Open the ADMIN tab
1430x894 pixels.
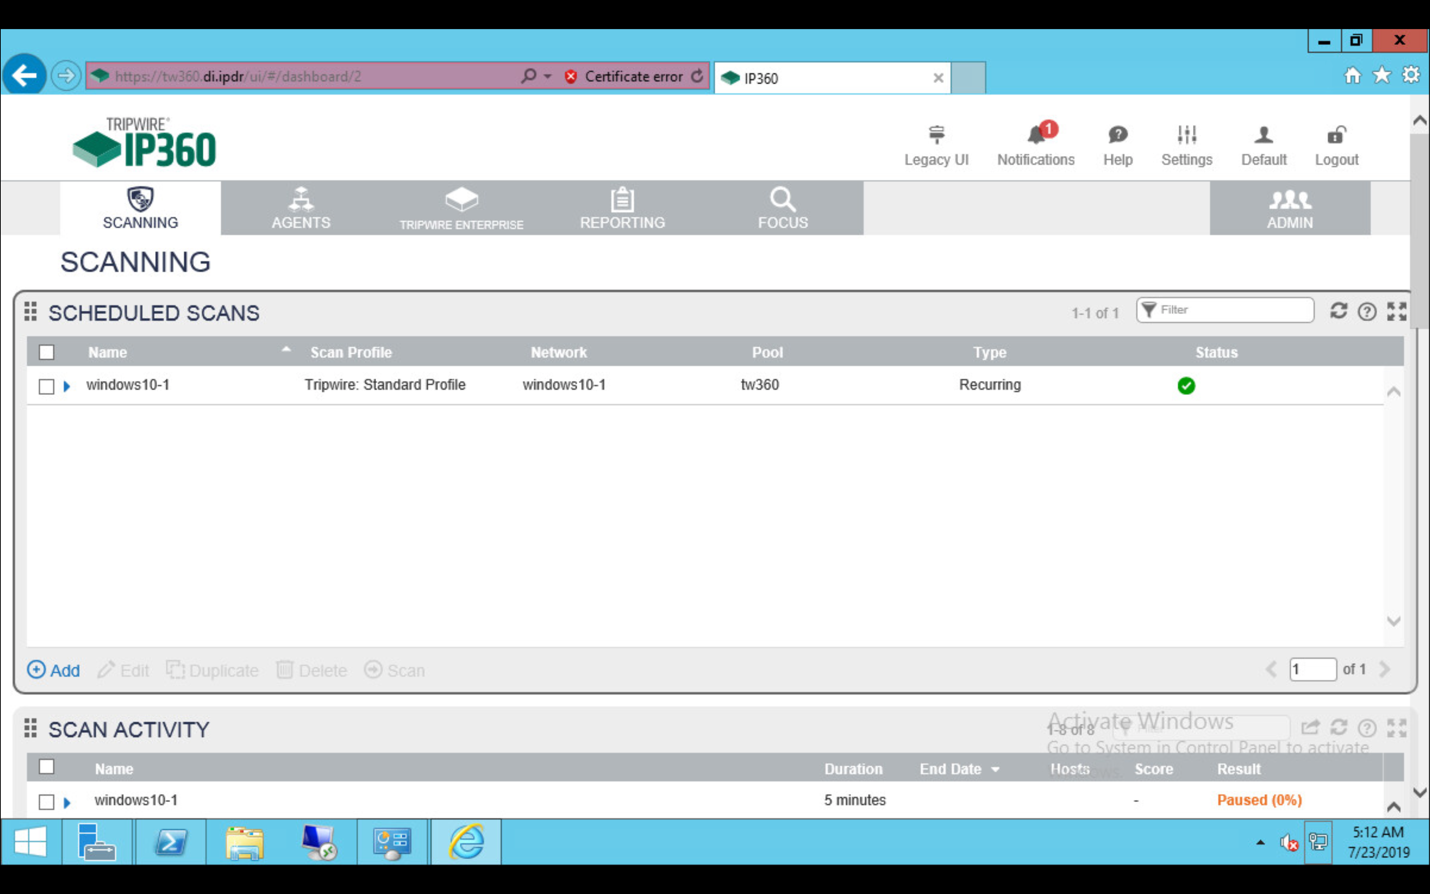[1290, 208]
